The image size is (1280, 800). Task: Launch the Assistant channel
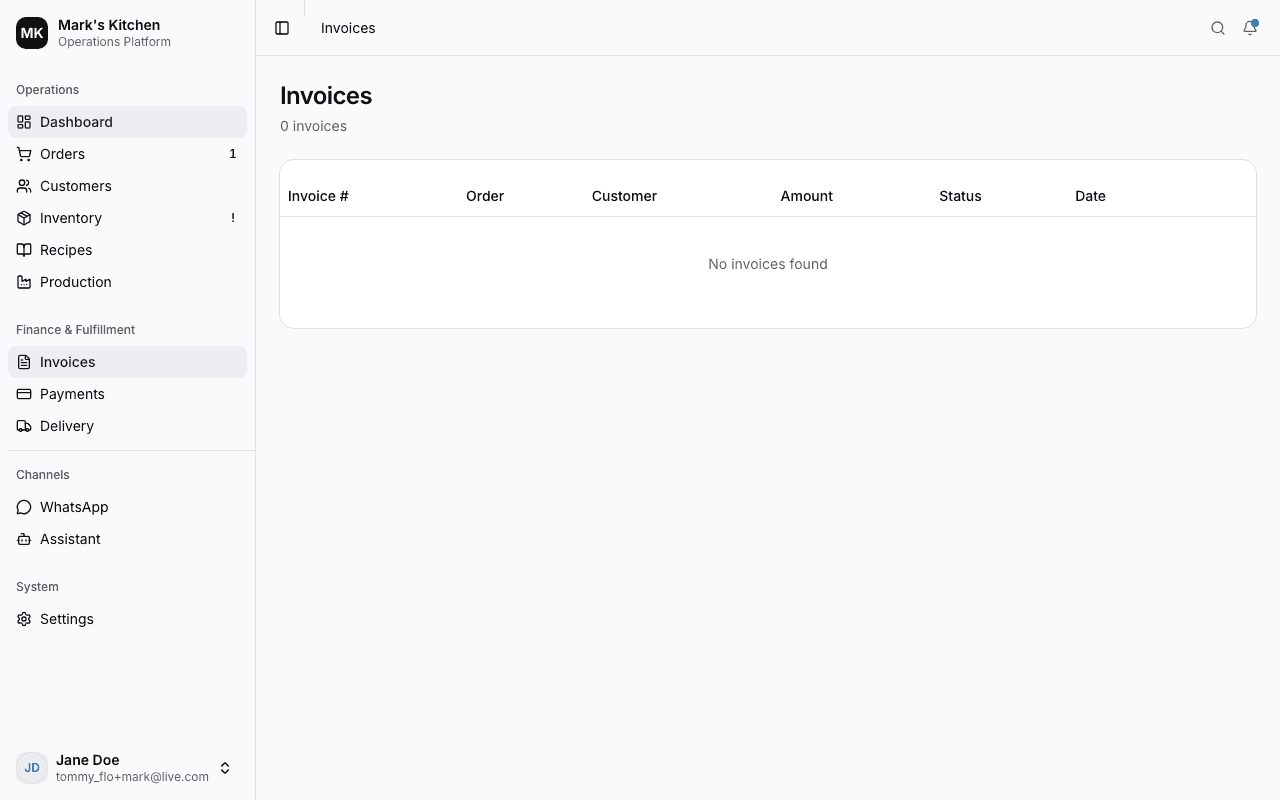coord(69,539)
